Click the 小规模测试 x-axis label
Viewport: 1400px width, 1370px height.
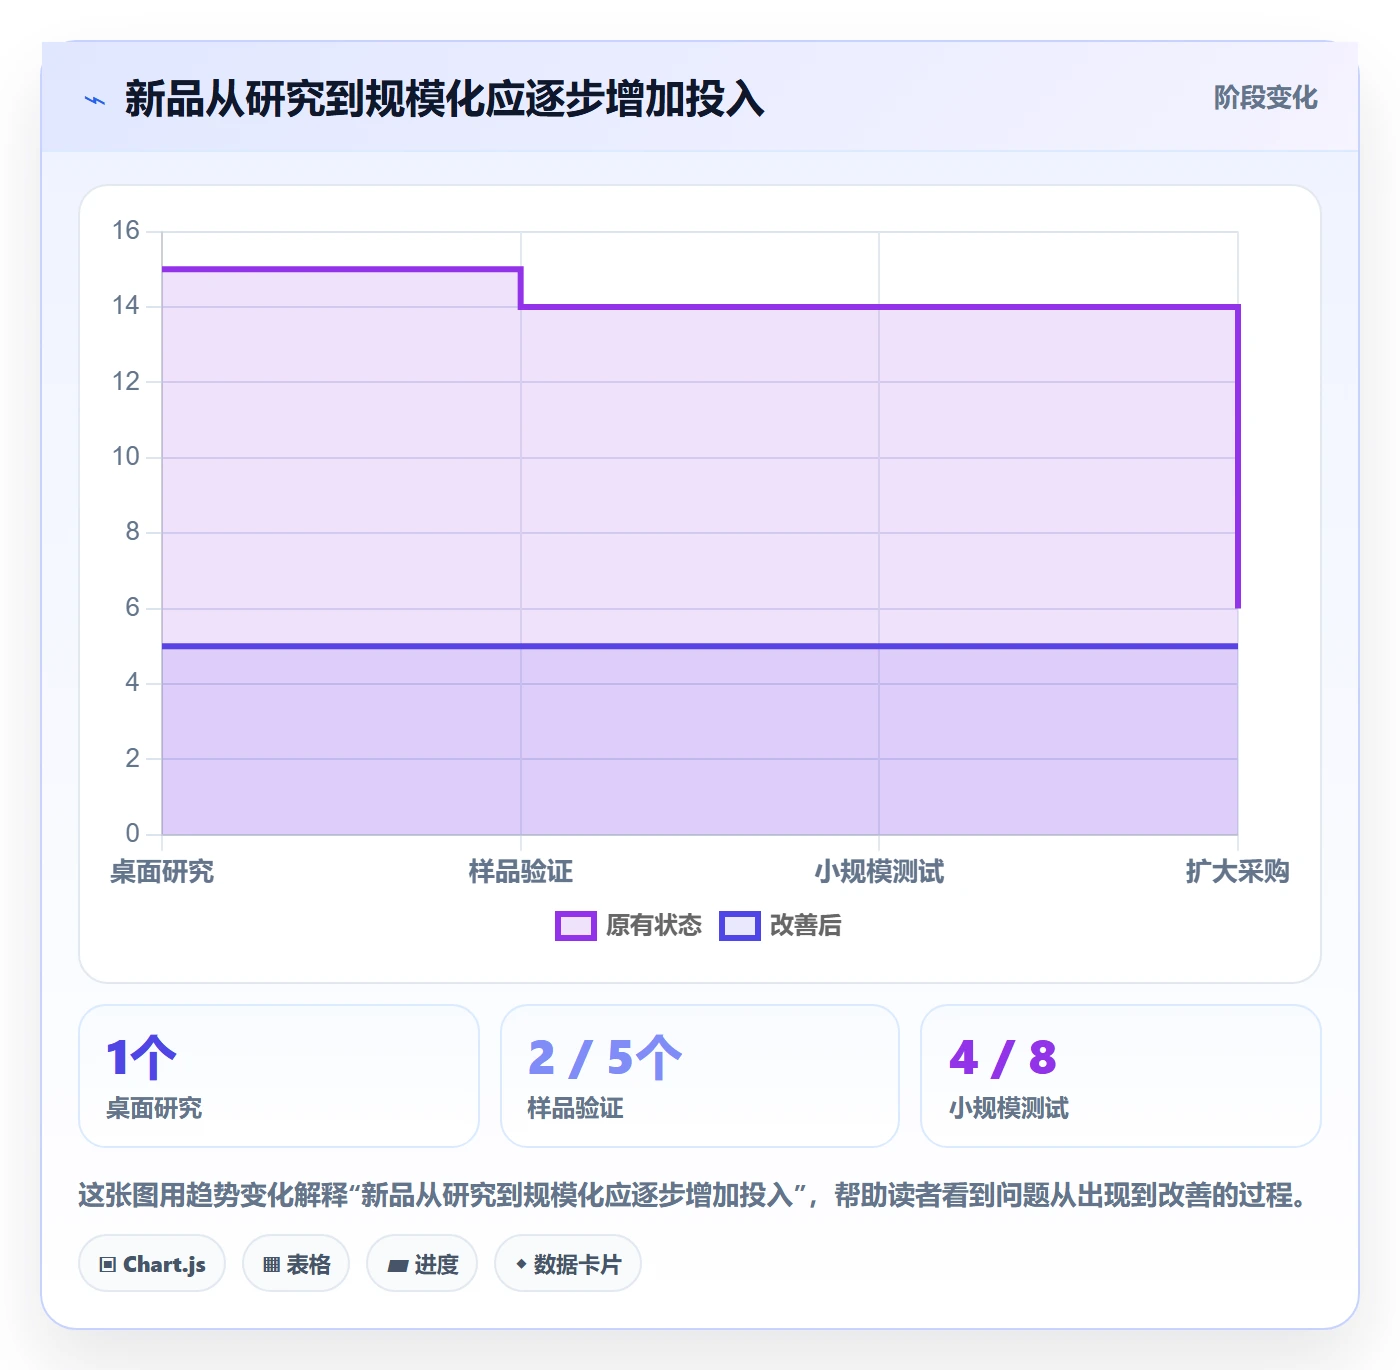879,872
